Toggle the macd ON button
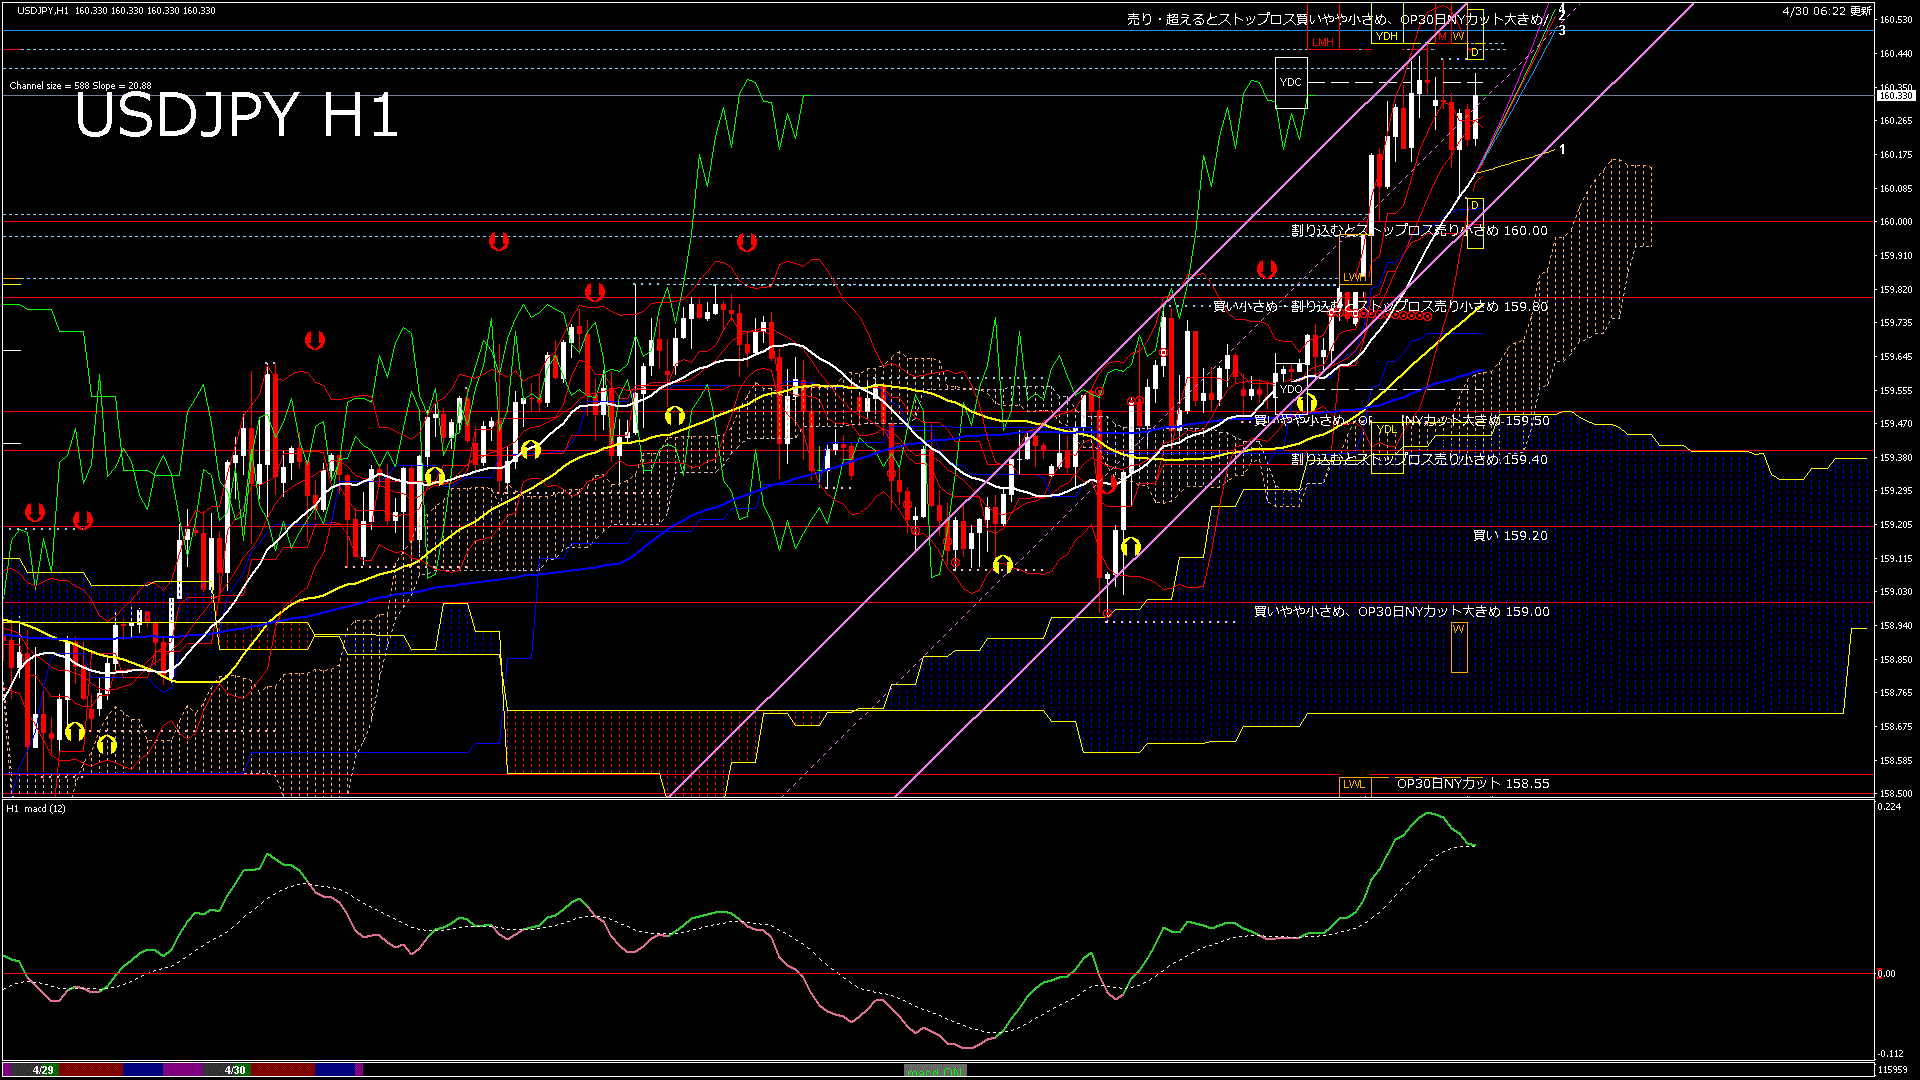Viewport: 1920px width, 1080px height. pos(935,1070)
